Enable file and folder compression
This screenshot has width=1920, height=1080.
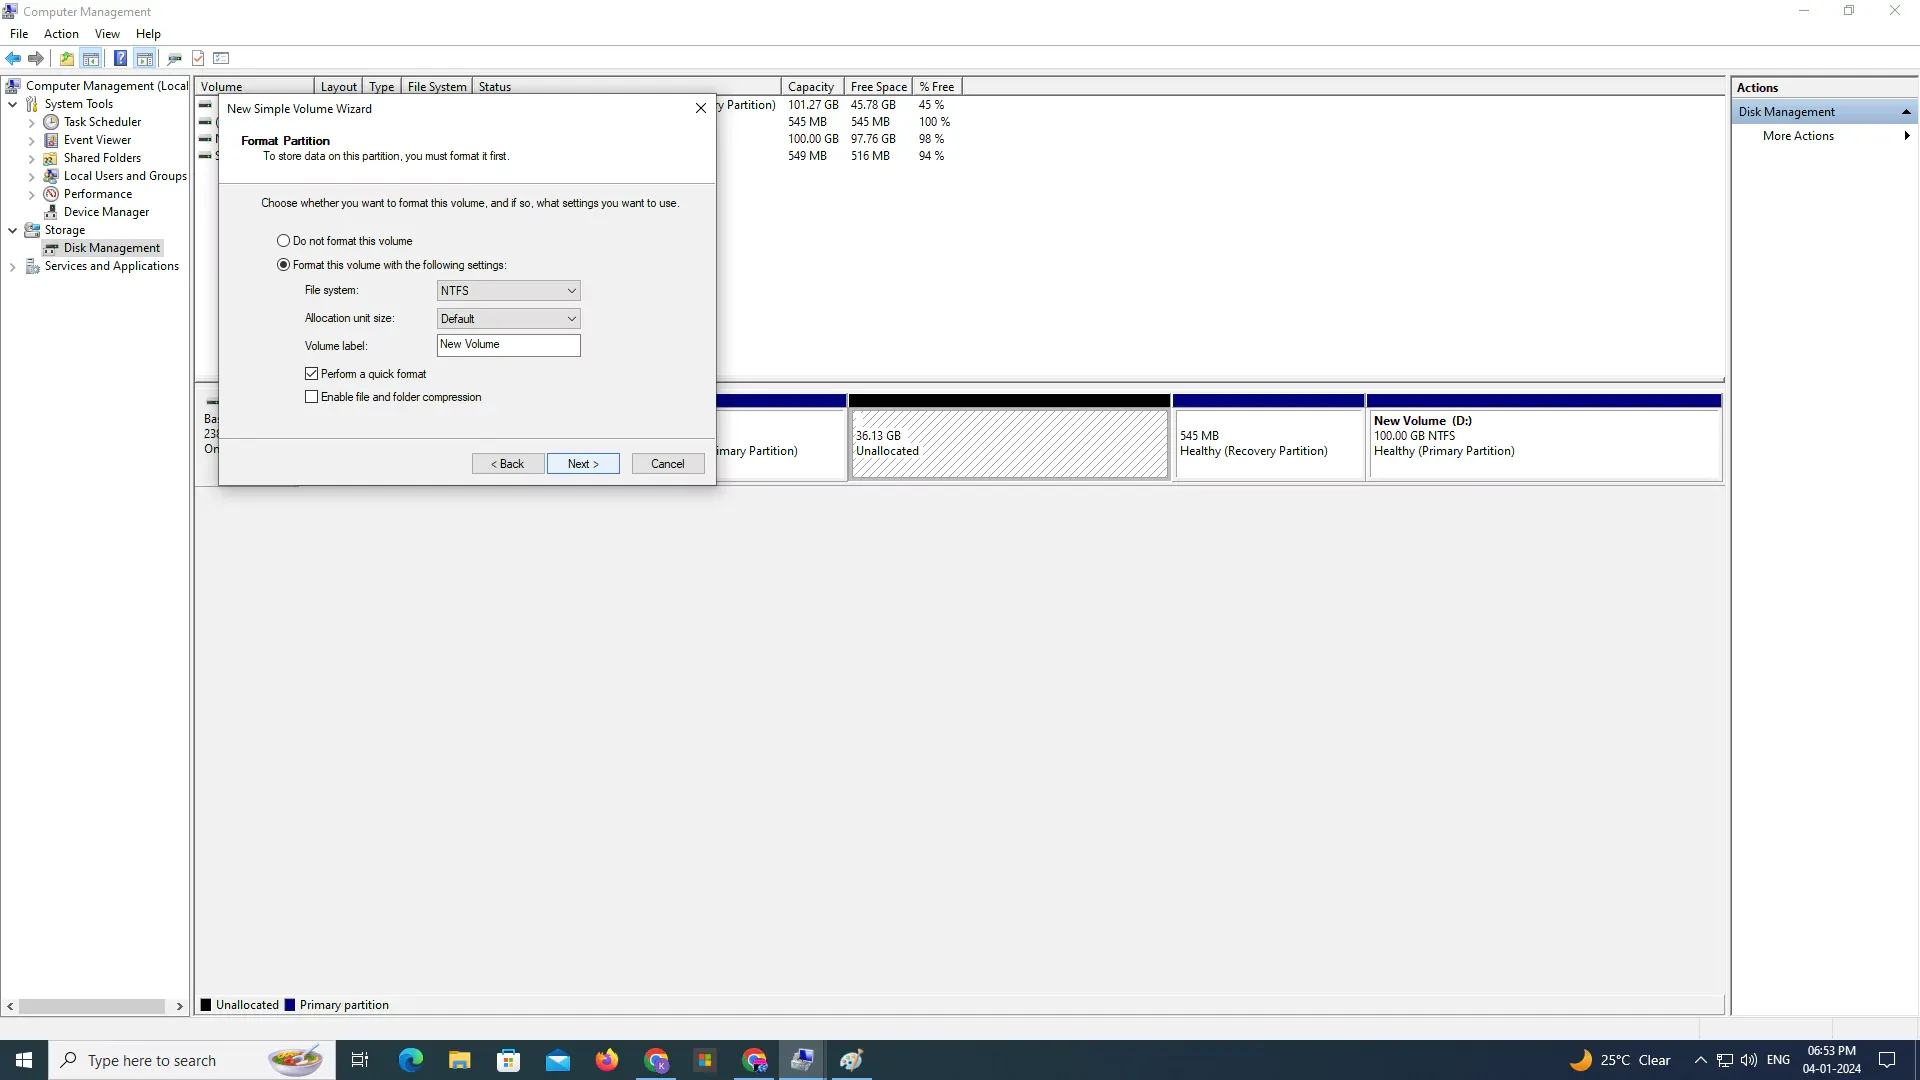pos(312,397)
